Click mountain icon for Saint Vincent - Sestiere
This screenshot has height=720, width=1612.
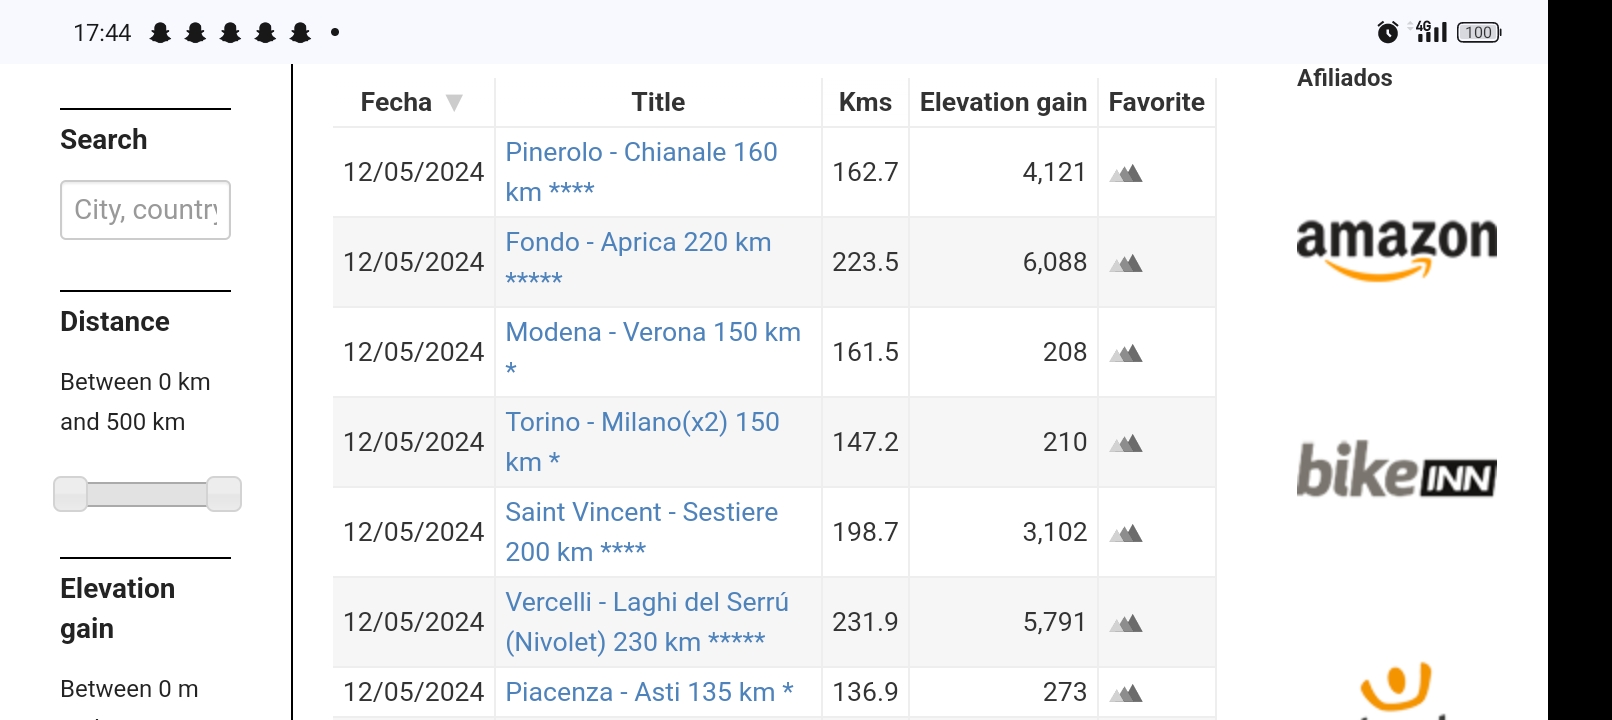[1126, 533]
